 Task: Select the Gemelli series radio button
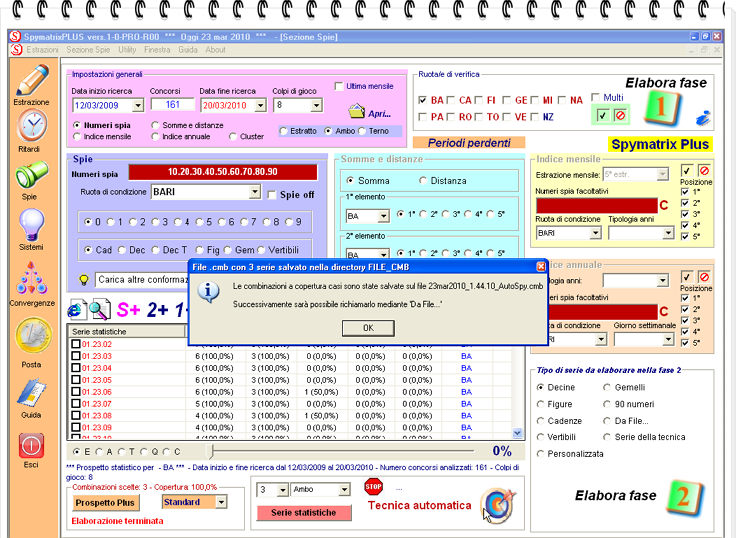(607, 387)
